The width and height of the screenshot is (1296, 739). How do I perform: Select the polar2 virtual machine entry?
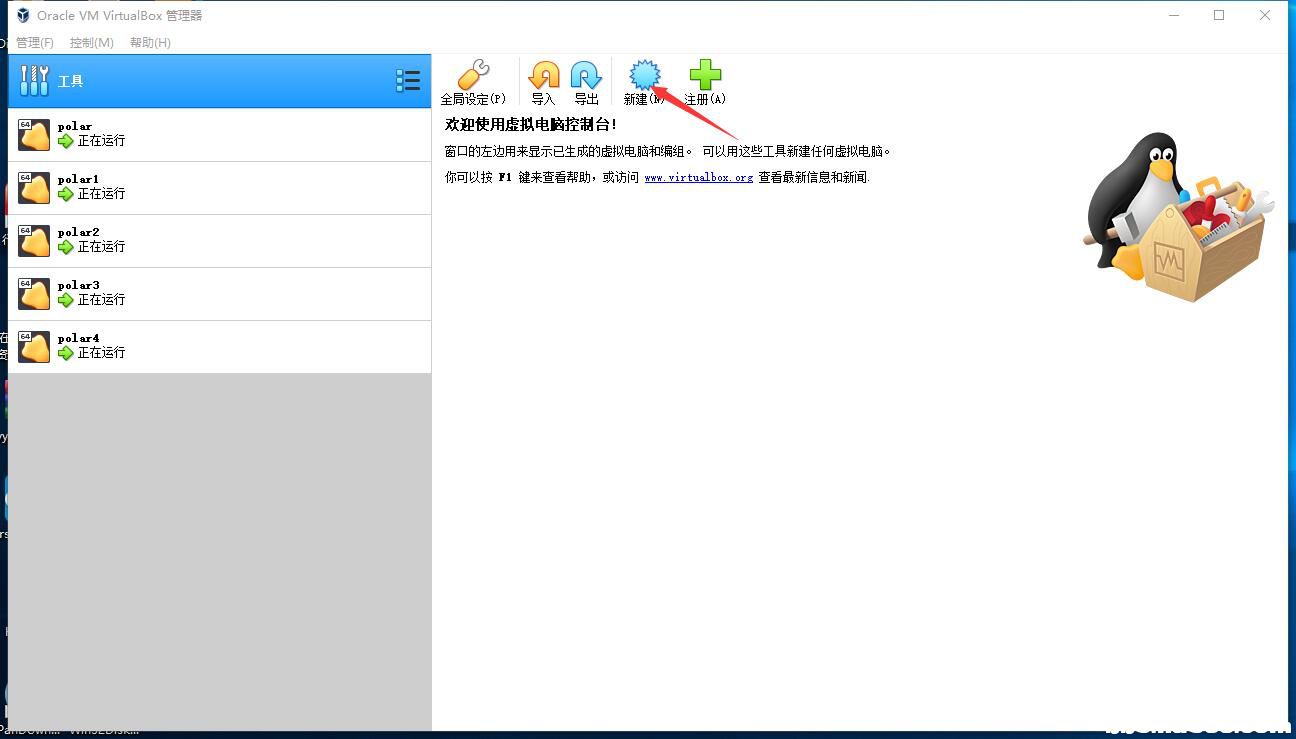click(x=200, y=240)
